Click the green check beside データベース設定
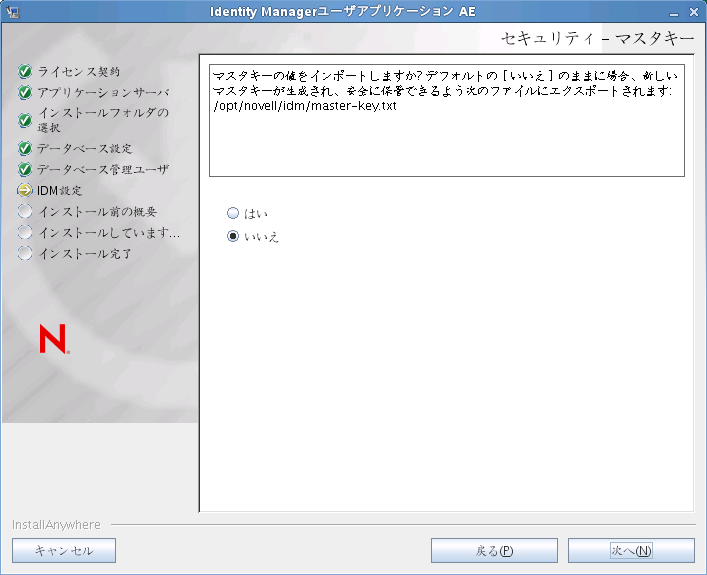Image resolution: width=707 pixels, height=575 pixels. tap(25, 148)
